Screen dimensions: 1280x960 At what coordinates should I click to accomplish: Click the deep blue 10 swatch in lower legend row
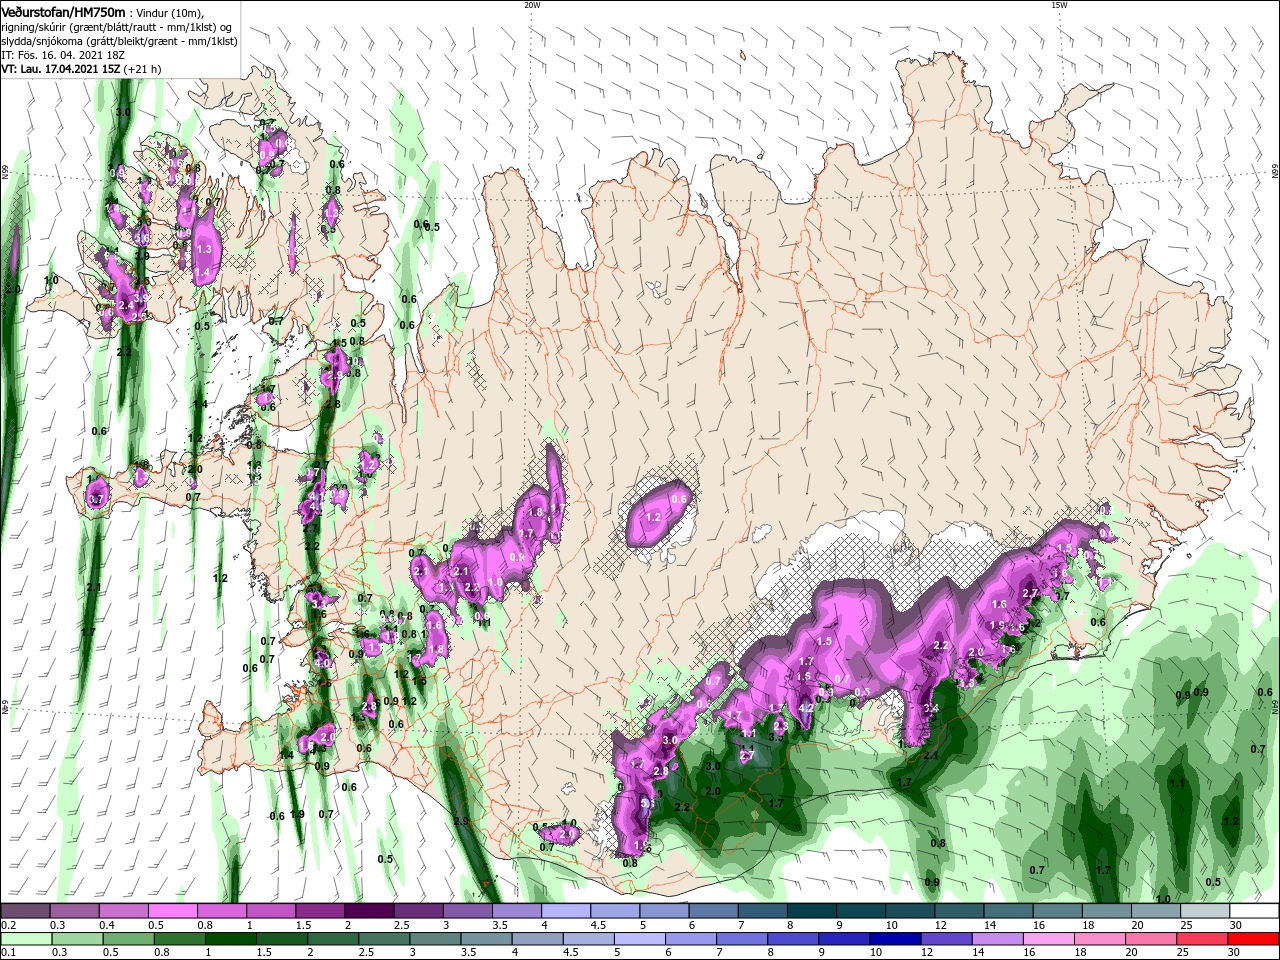(x=893, y=939)
